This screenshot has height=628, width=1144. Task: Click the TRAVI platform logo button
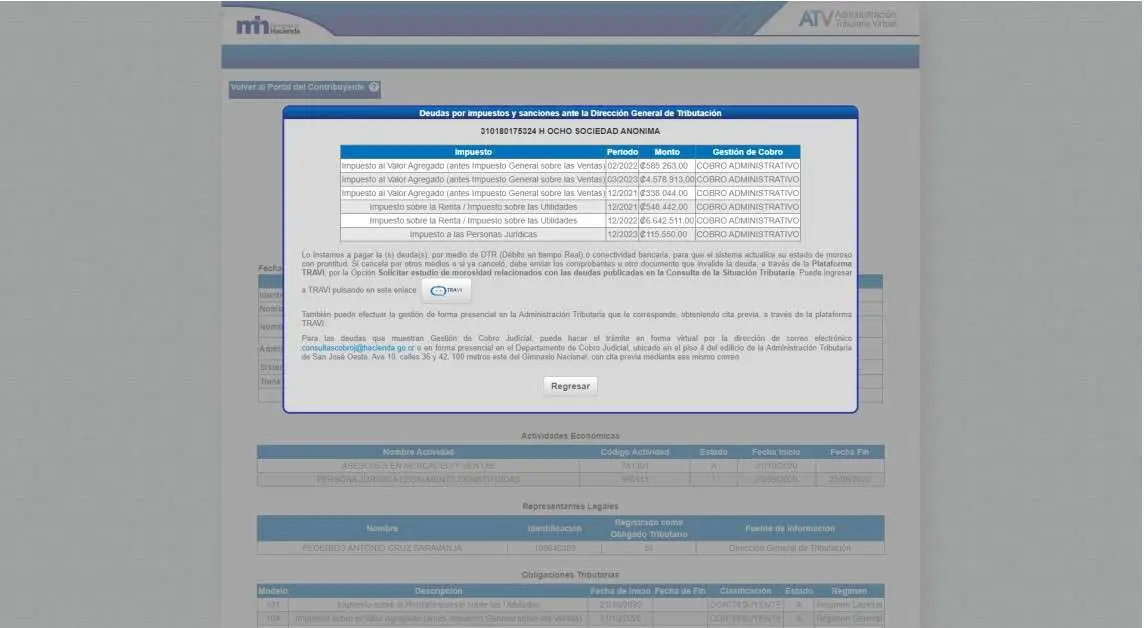pyautogui.click(x=446, y=290)
